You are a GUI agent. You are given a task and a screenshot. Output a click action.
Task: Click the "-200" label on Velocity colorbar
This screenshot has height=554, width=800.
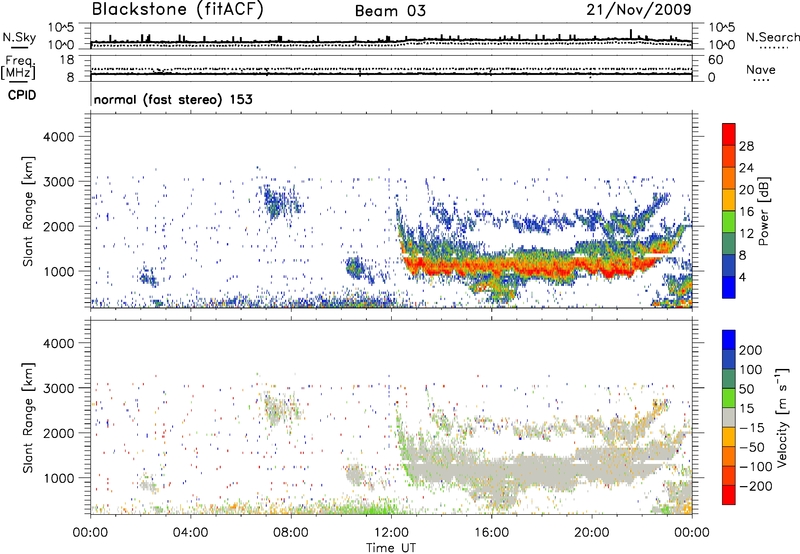point(756,486)
